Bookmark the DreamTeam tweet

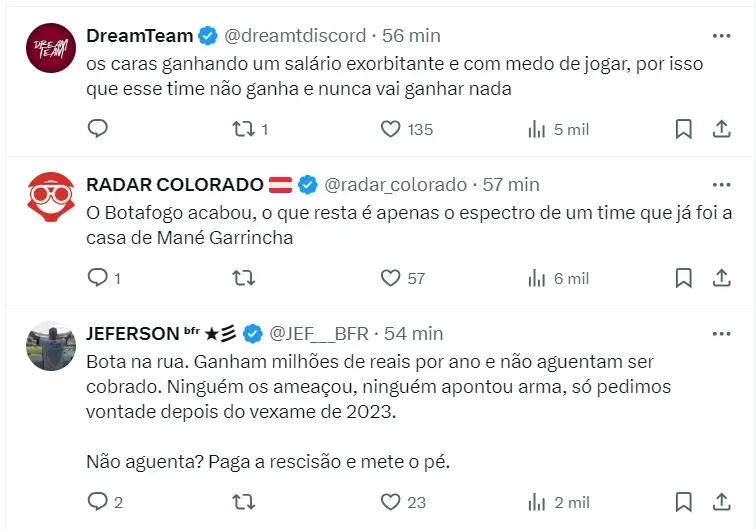coord(684,129)
